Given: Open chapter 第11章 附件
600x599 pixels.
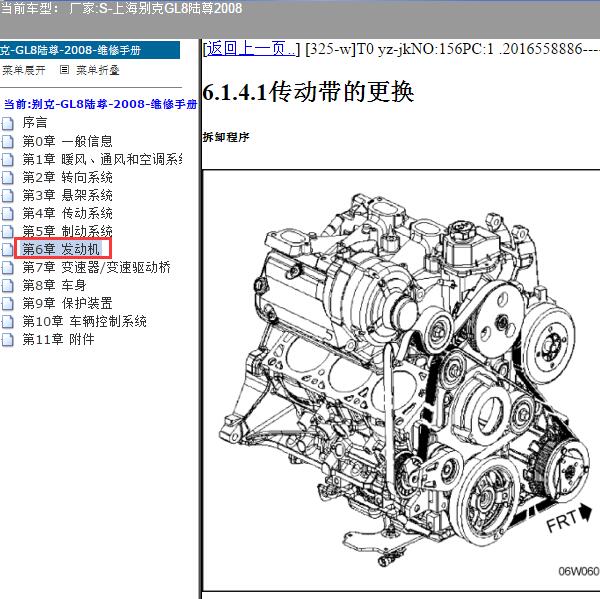Looking at the screenshot, I should [58, 339].
